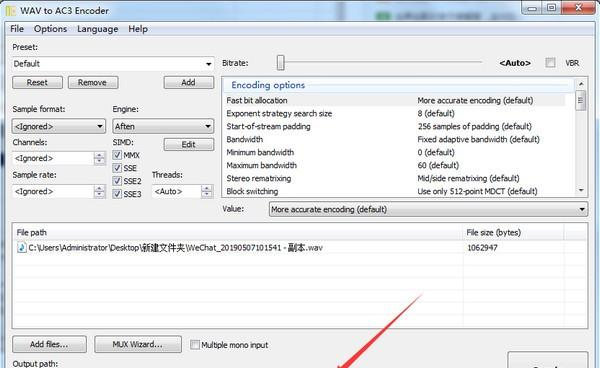Minimize the WAV to AC3 Encoder window
The width and height of the screenshot is (600, 368).
(532, 8)
